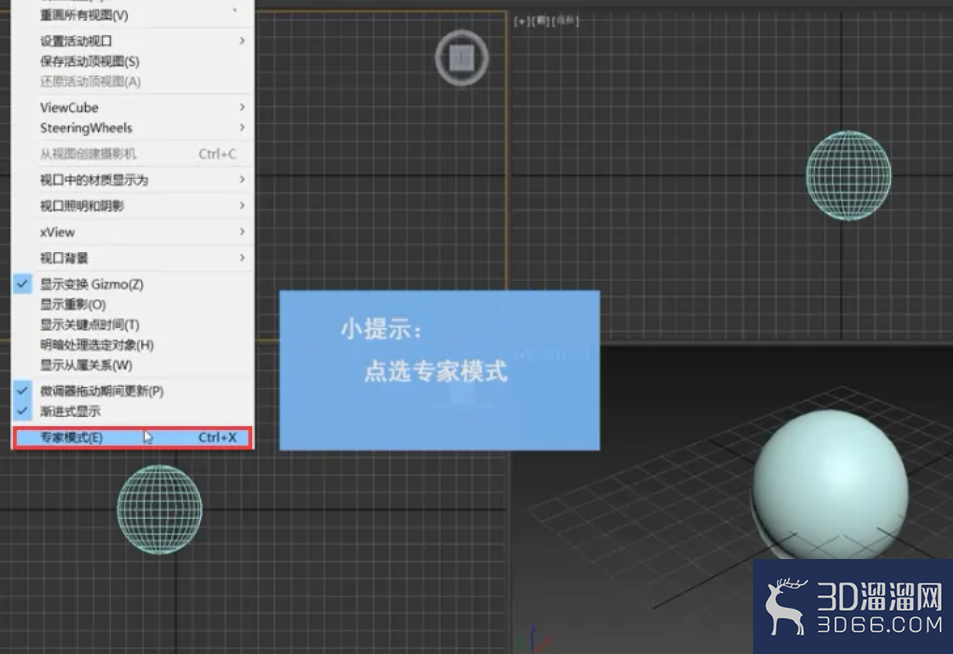
Task: Select the wireframe sphere in front viewport
Action: (848, 176)
